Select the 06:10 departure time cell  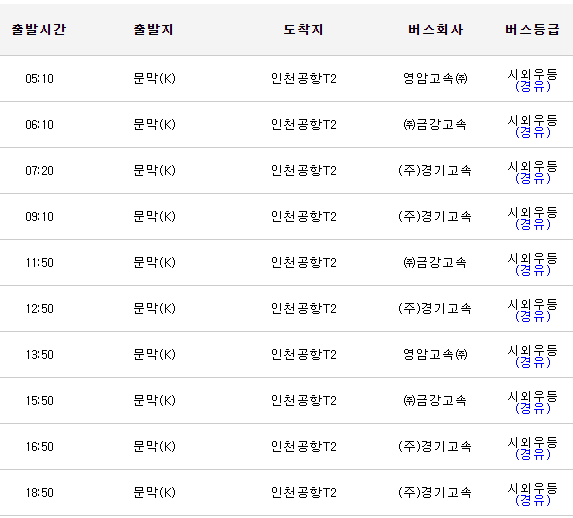[x=39, y=125]
